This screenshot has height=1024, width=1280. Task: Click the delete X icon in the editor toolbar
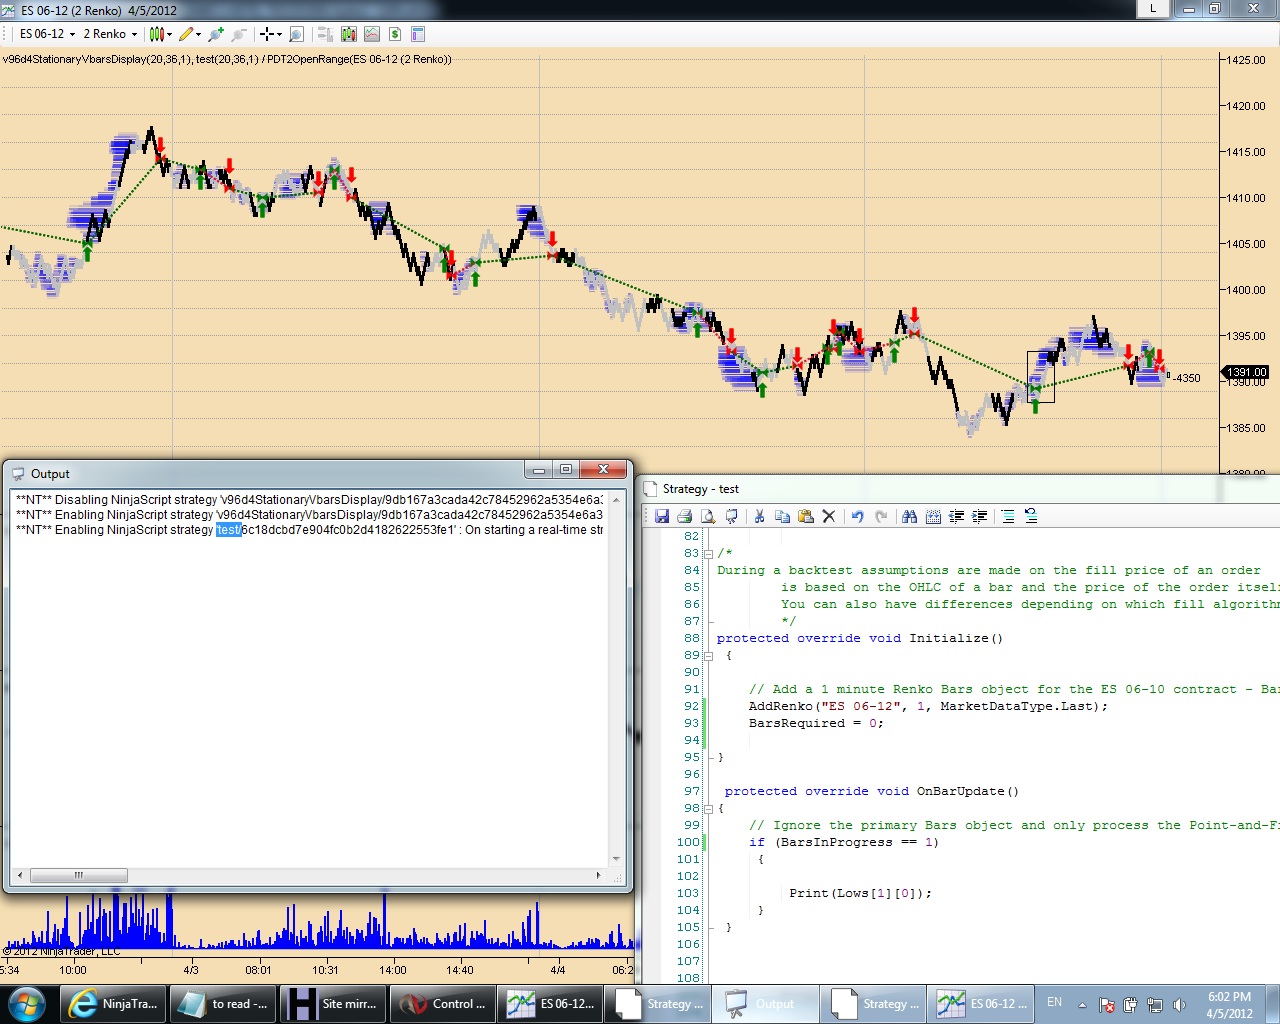(828, 516)
